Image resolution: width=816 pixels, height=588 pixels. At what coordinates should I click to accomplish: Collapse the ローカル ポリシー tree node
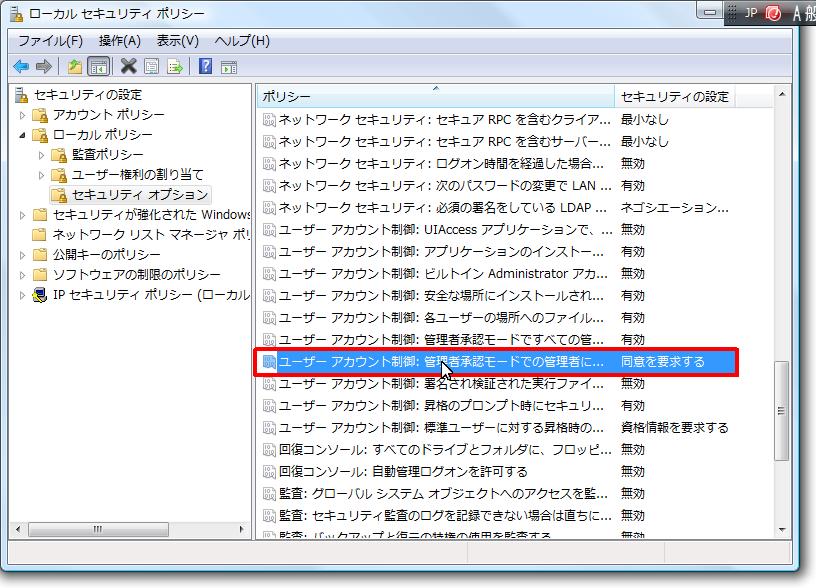pos(23,135)
